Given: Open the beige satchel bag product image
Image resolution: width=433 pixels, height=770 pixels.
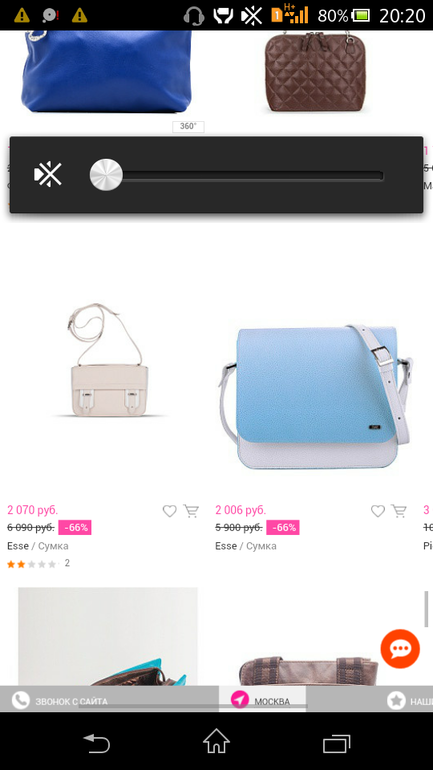Looking at the screenshot, I should (108, 360).
